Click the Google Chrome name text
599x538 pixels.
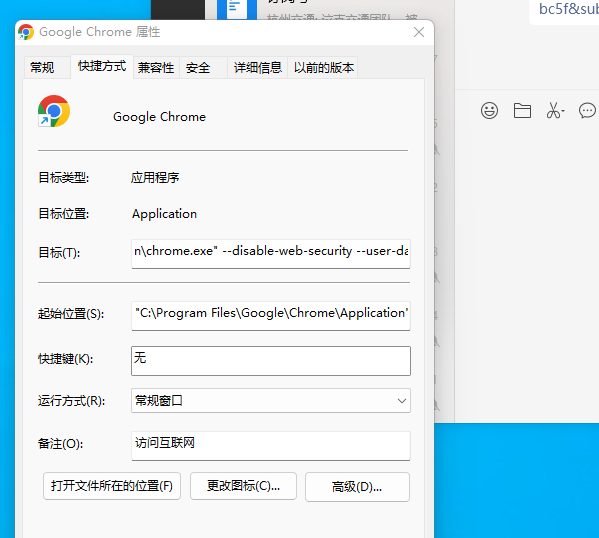(x=159, y=117)
